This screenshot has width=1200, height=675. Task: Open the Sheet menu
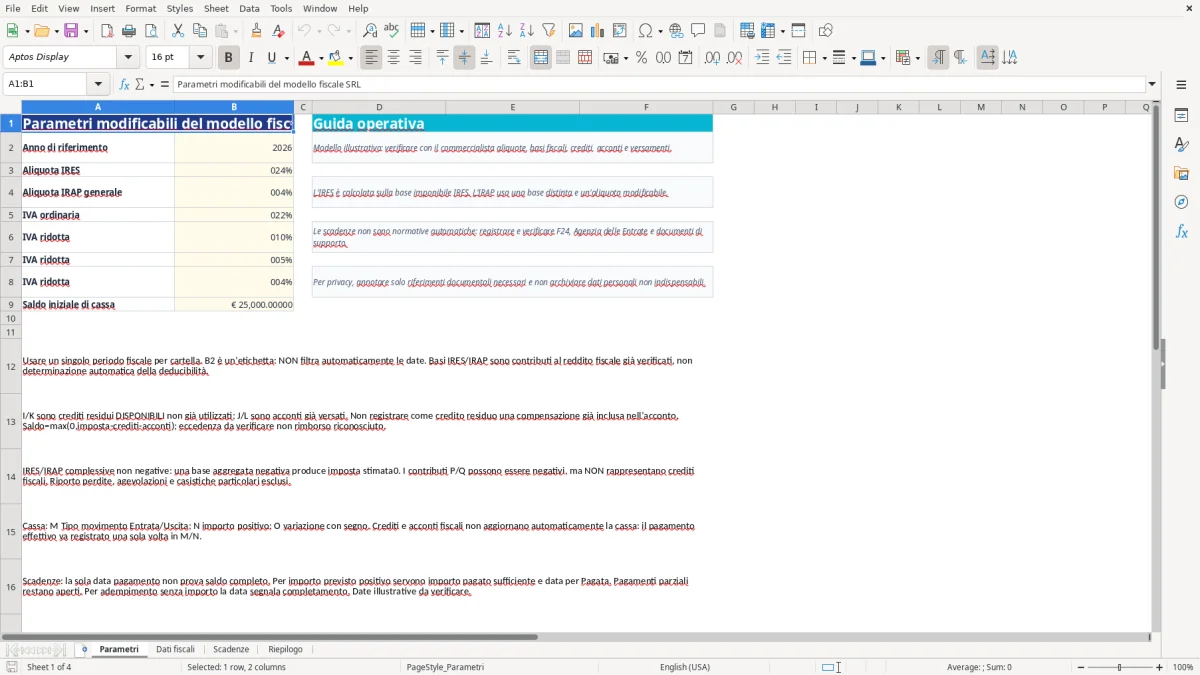pos(216,8)
